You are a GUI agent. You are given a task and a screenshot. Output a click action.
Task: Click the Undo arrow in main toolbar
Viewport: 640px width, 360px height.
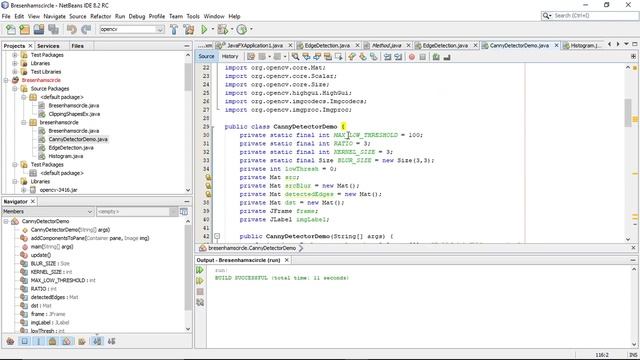72,29
